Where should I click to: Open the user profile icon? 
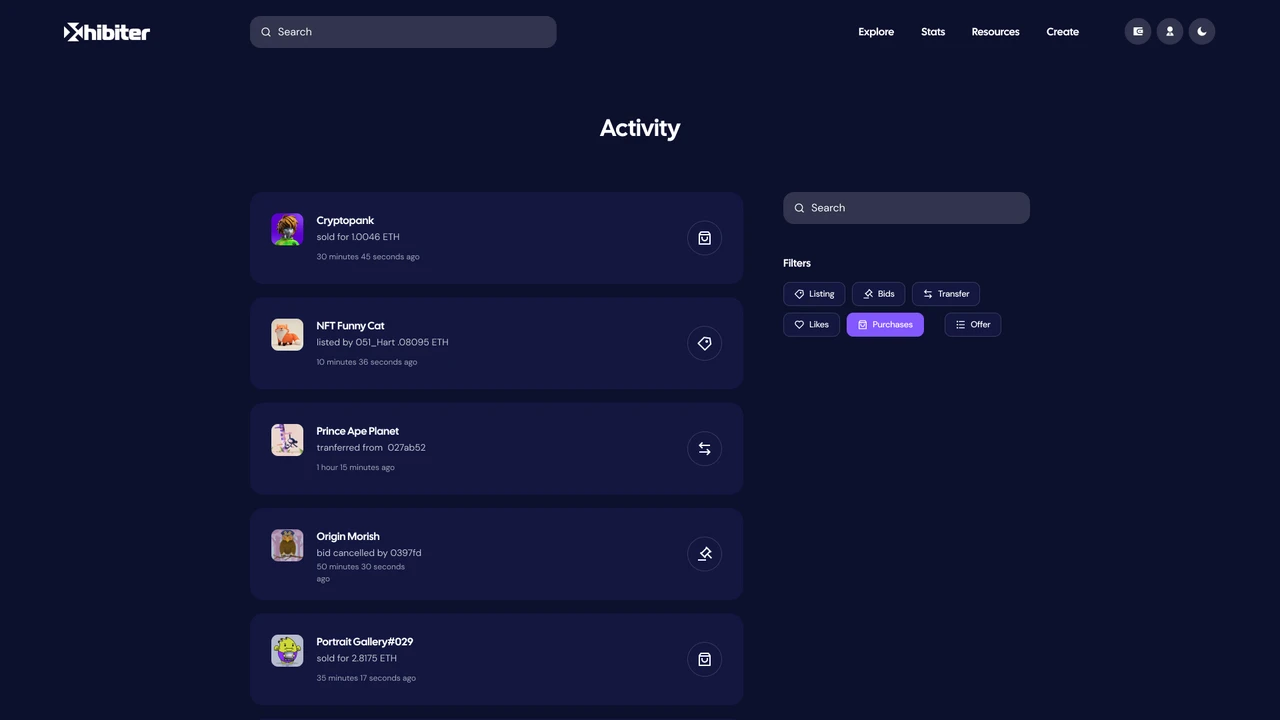tap(1170, 32)
